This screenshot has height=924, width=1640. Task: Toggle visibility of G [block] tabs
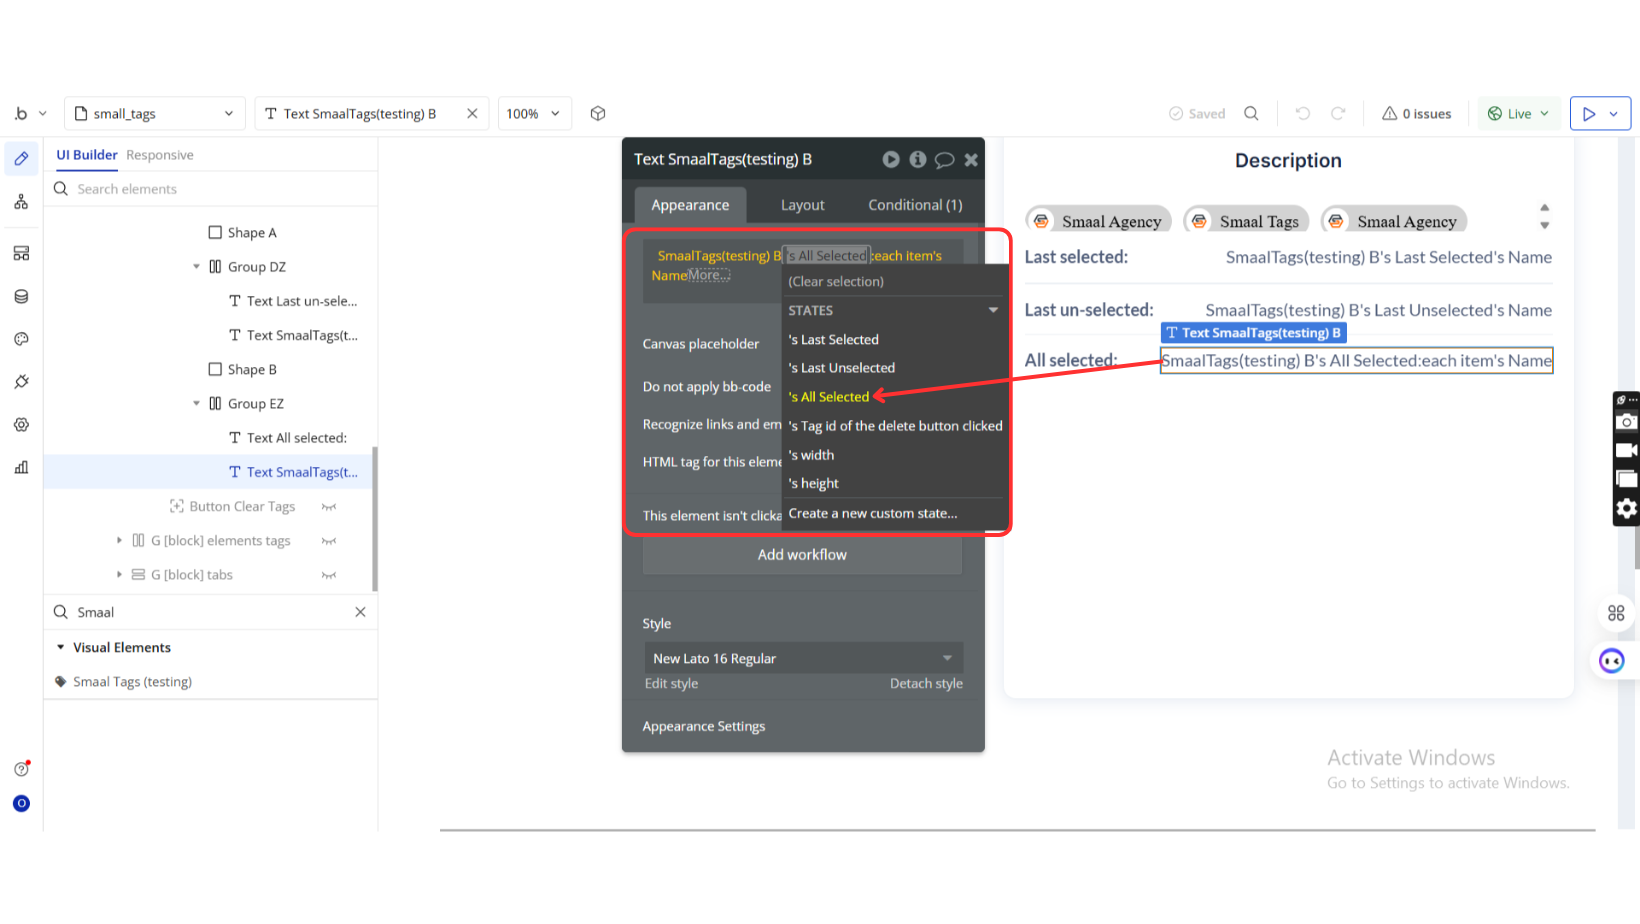(328, 575)
